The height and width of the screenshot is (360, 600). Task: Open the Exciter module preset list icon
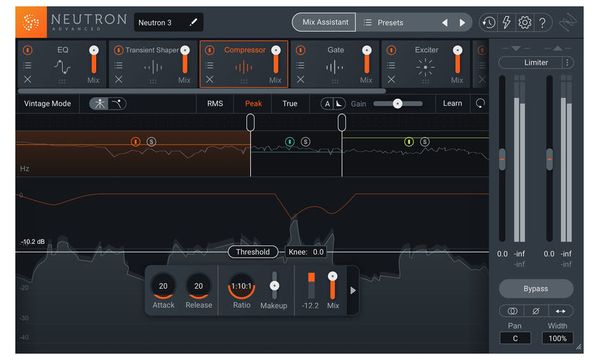(x=391, y=65)
